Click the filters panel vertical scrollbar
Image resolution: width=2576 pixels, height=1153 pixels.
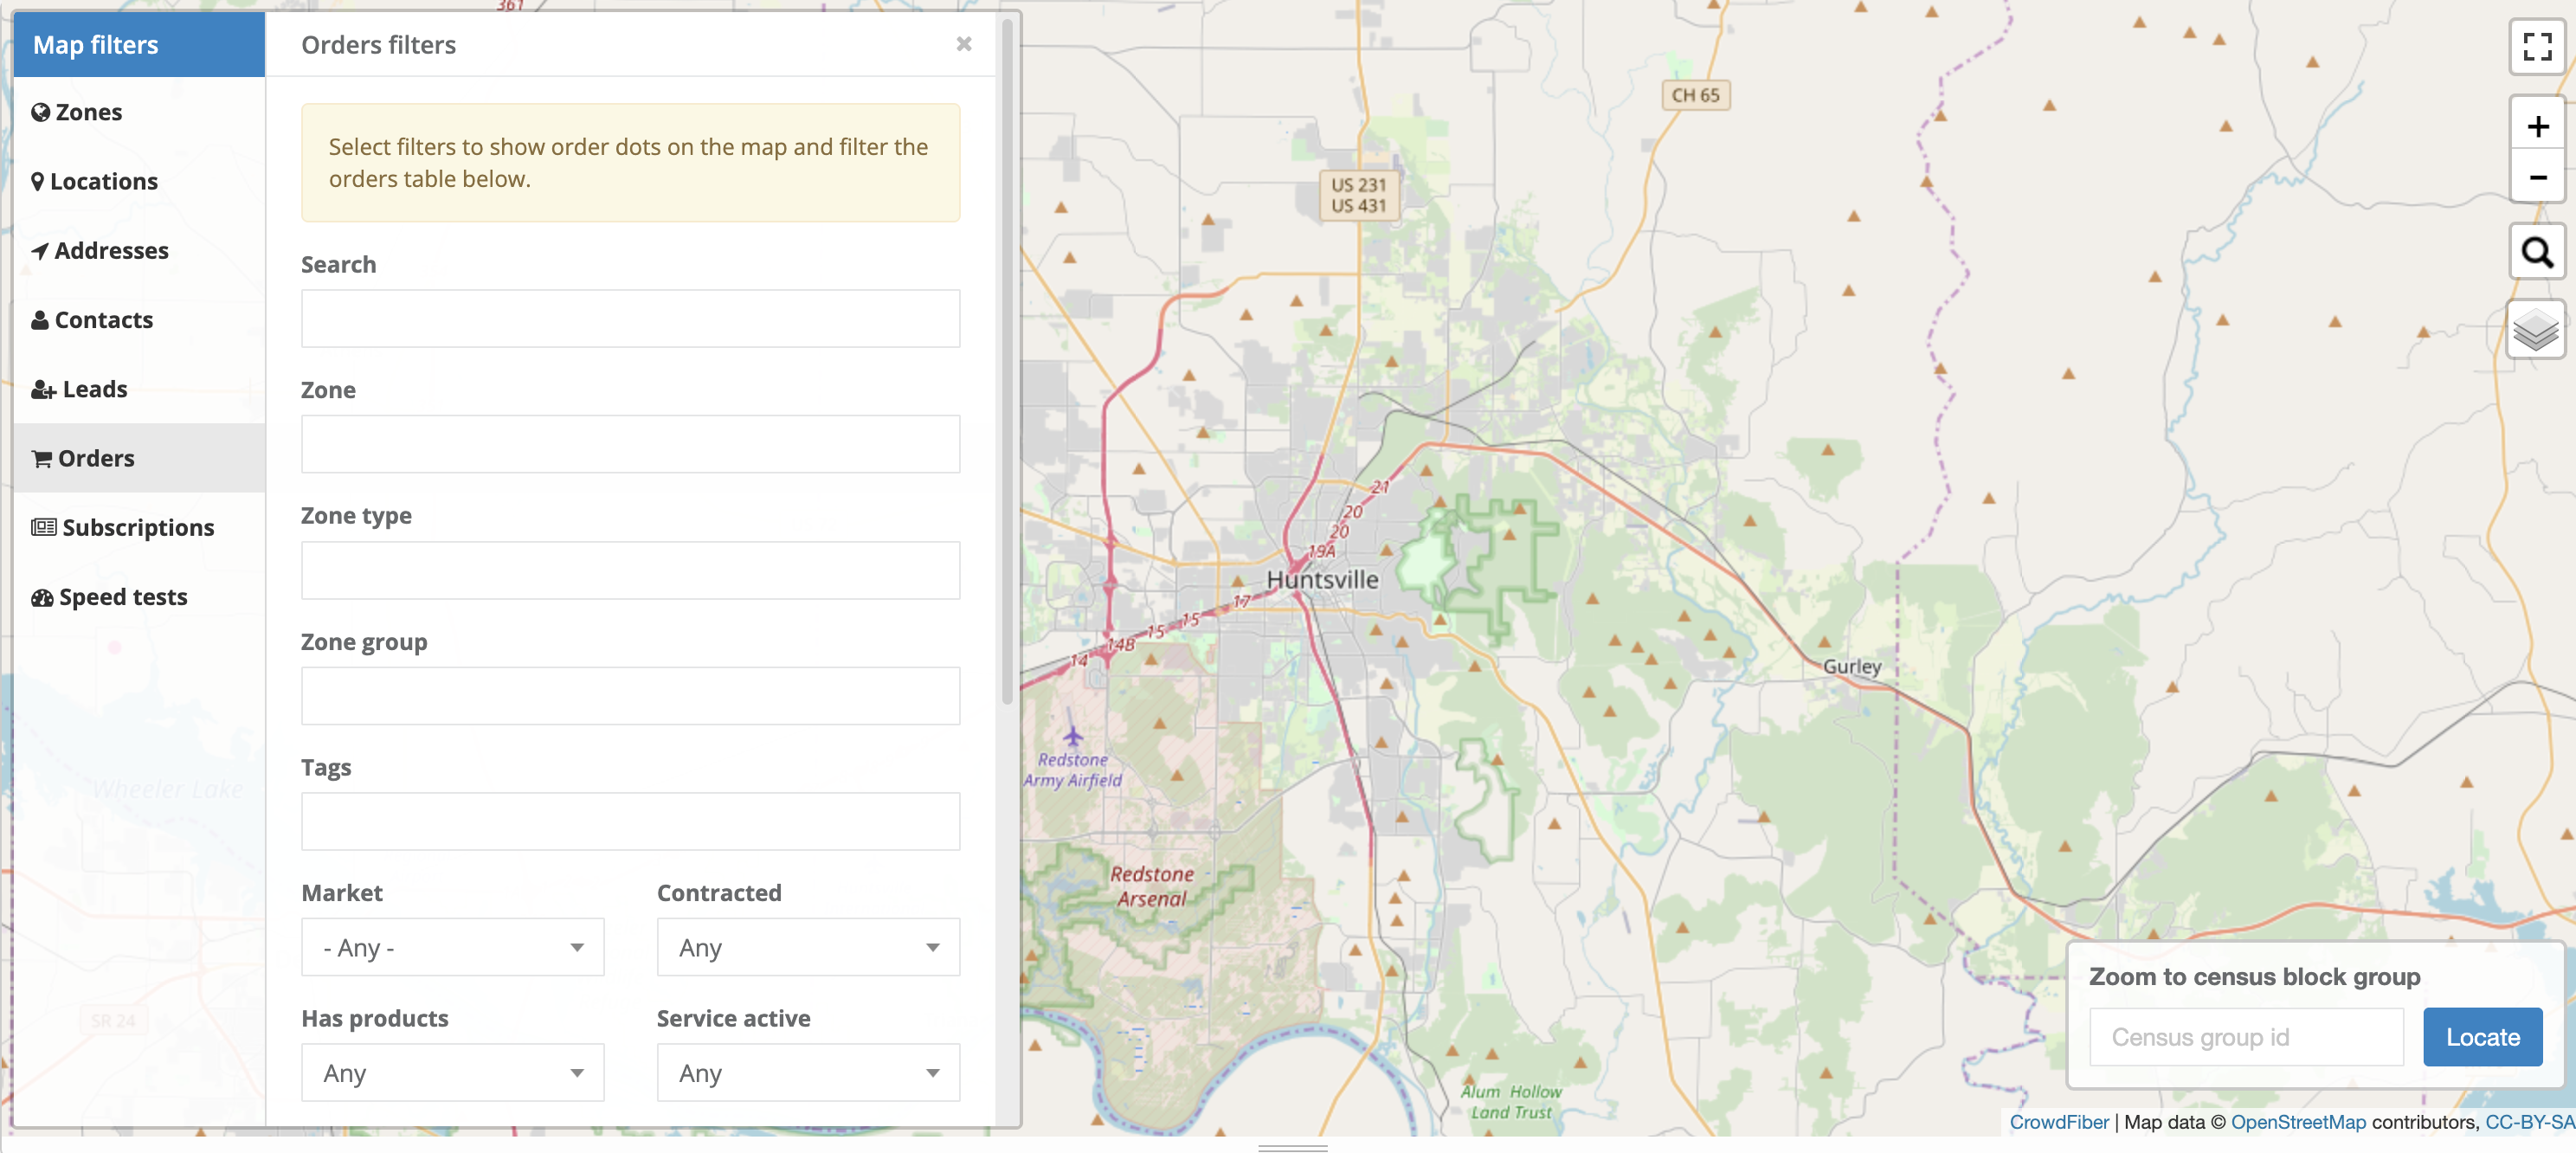pyautogui.click(x=1007, y=360)
